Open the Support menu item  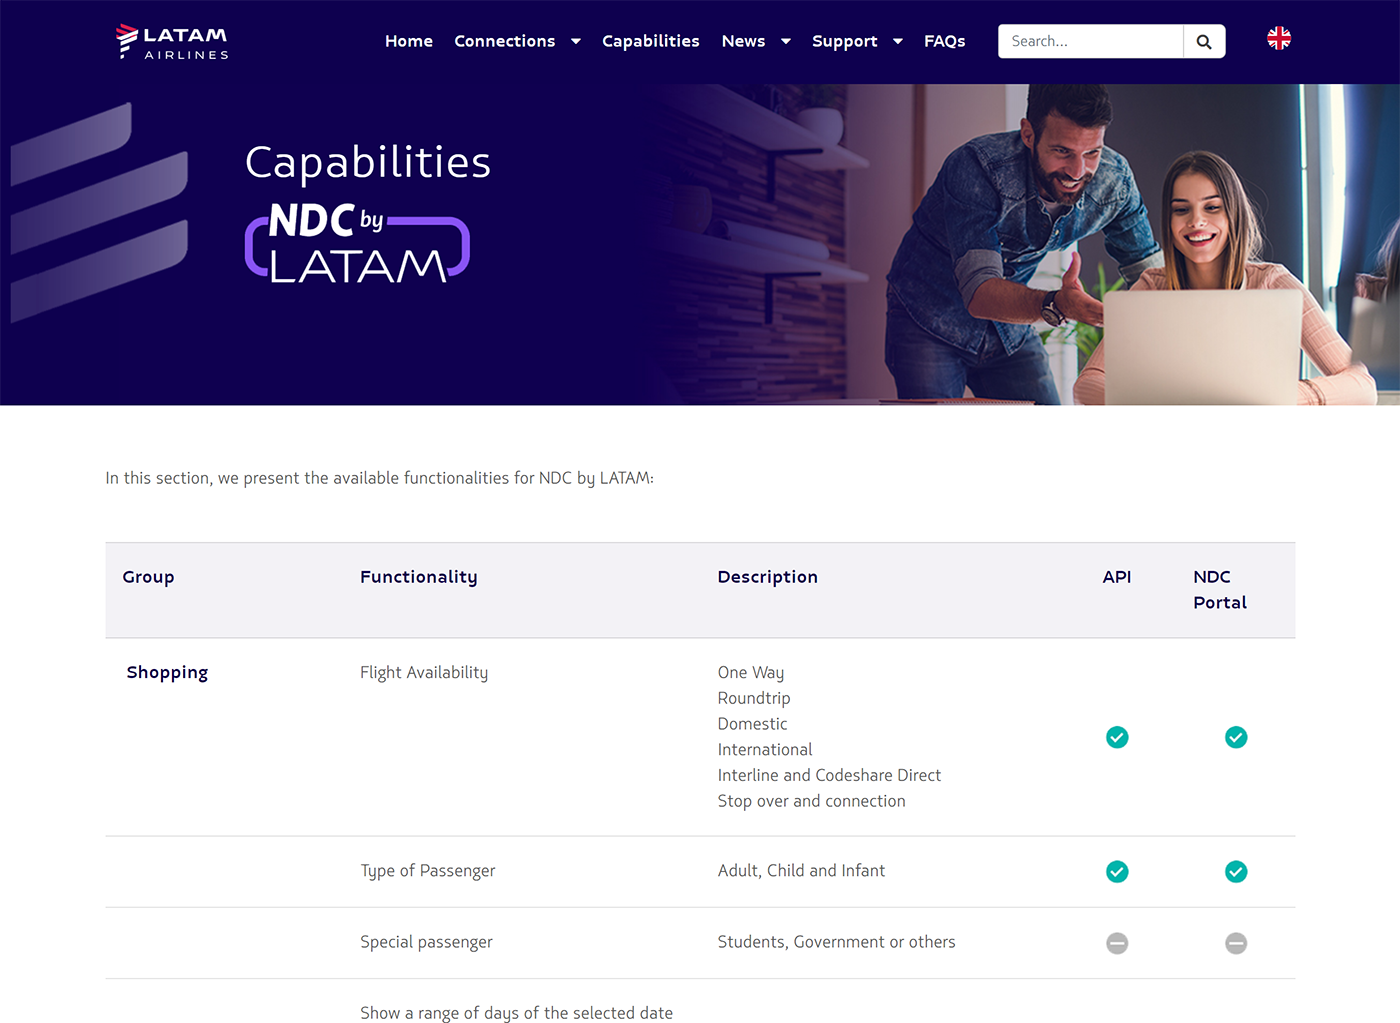pos(845,41)
